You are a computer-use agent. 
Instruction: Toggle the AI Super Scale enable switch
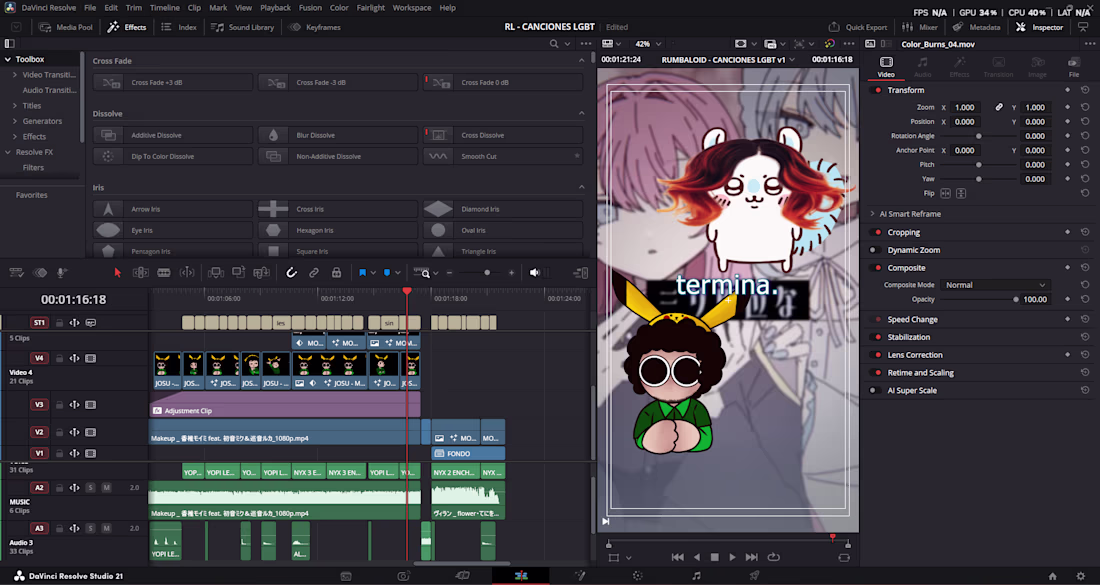pyautogui.click(x=876, y=391)
